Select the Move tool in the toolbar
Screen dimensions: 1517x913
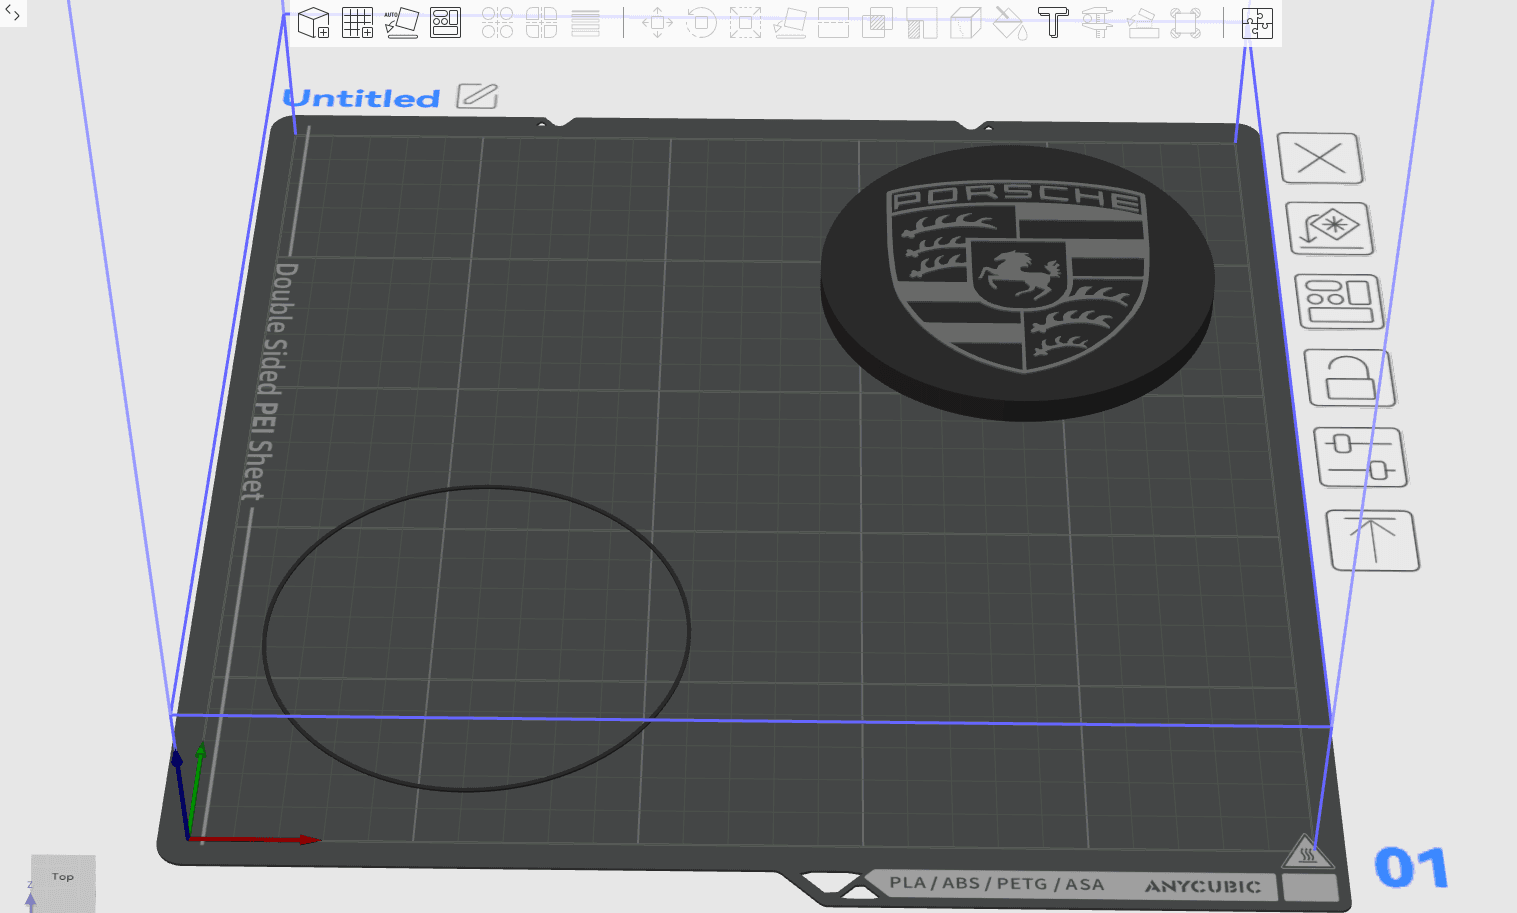pyautogui.click(x=657, y=22)
